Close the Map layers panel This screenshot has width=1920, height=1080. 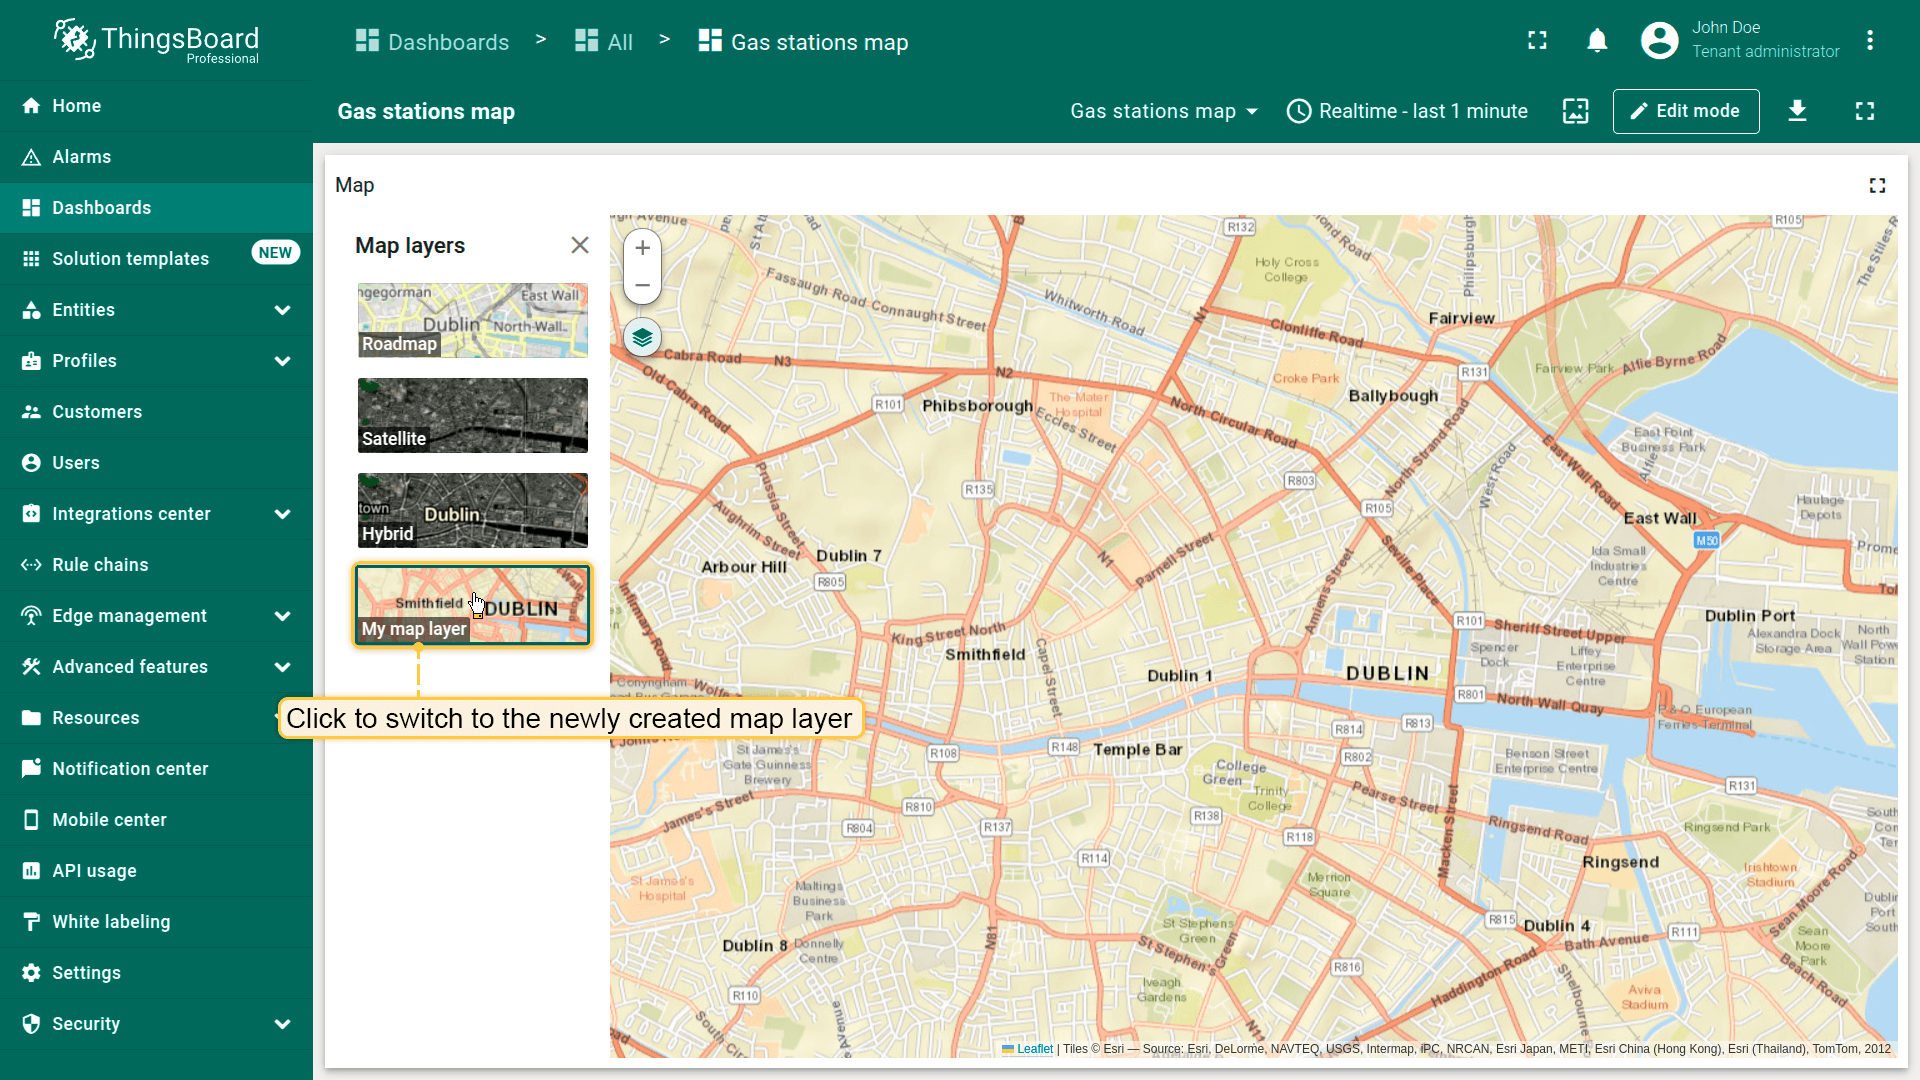[579, 246]
